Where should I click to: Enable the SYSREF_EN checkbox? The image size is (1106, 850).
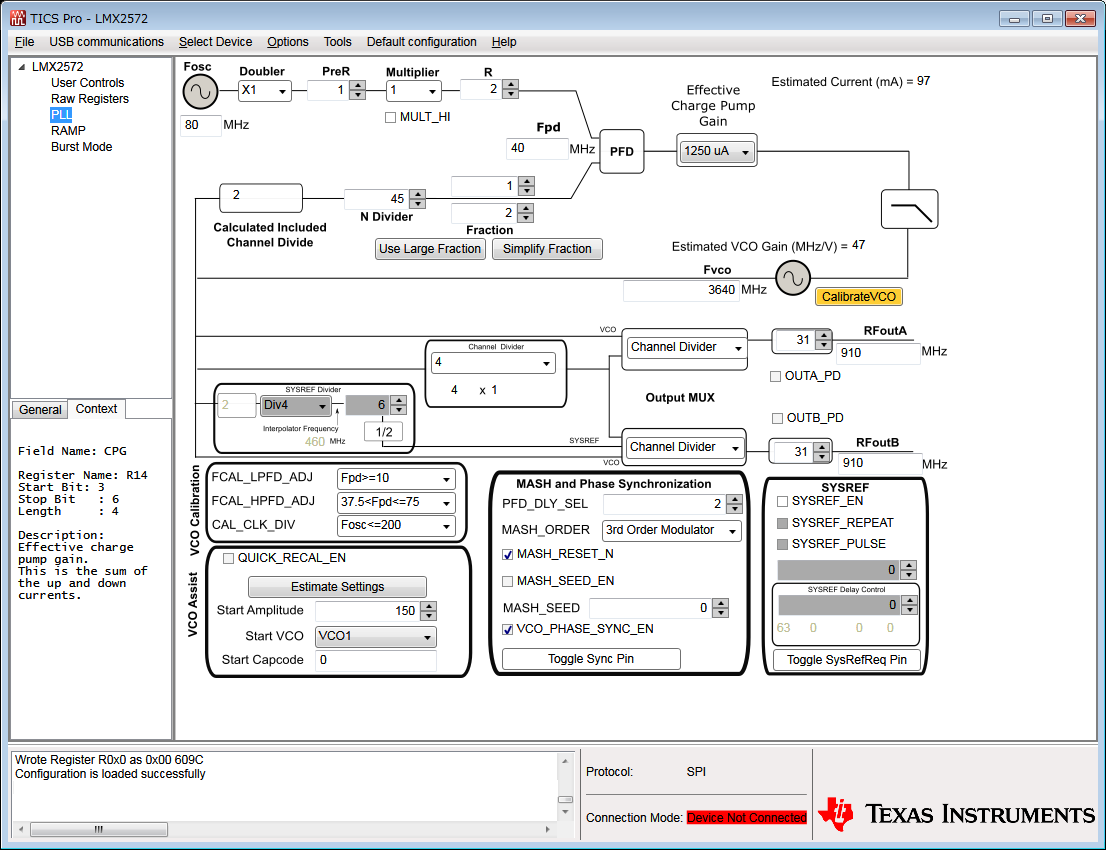[782, 502]
